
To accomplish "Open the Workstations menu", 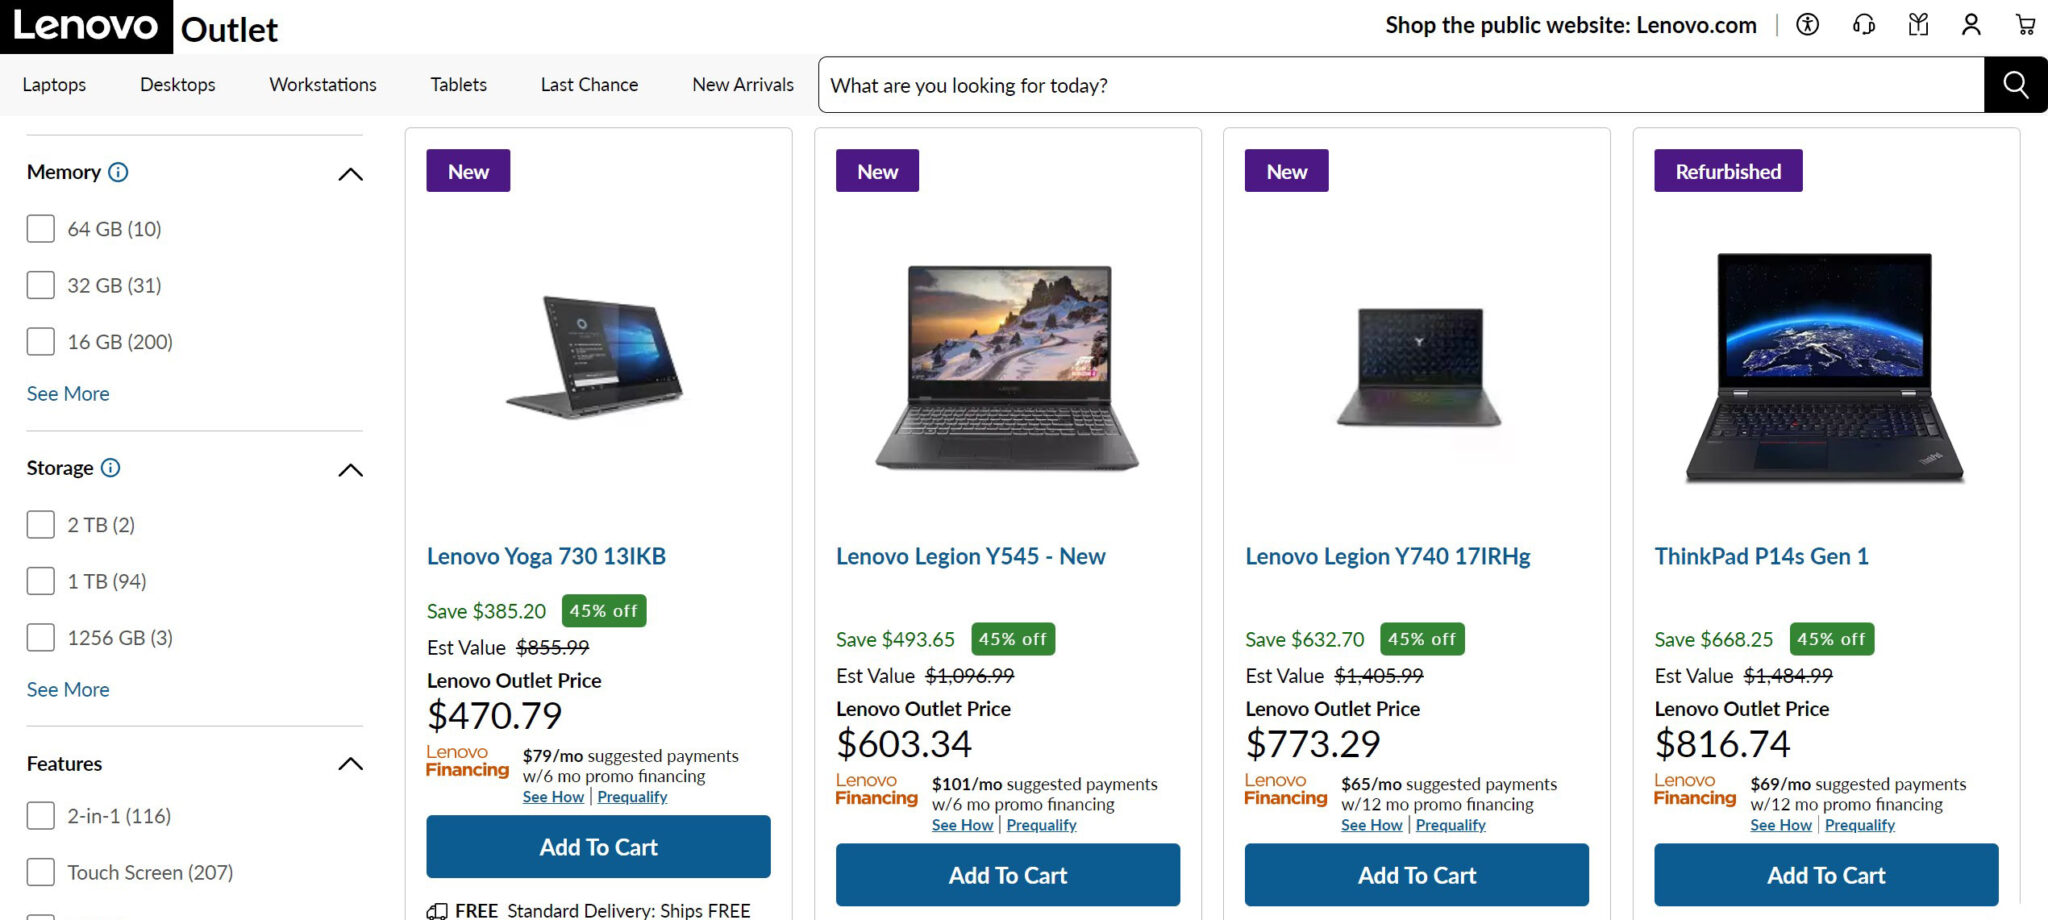I will pos(322,84).
